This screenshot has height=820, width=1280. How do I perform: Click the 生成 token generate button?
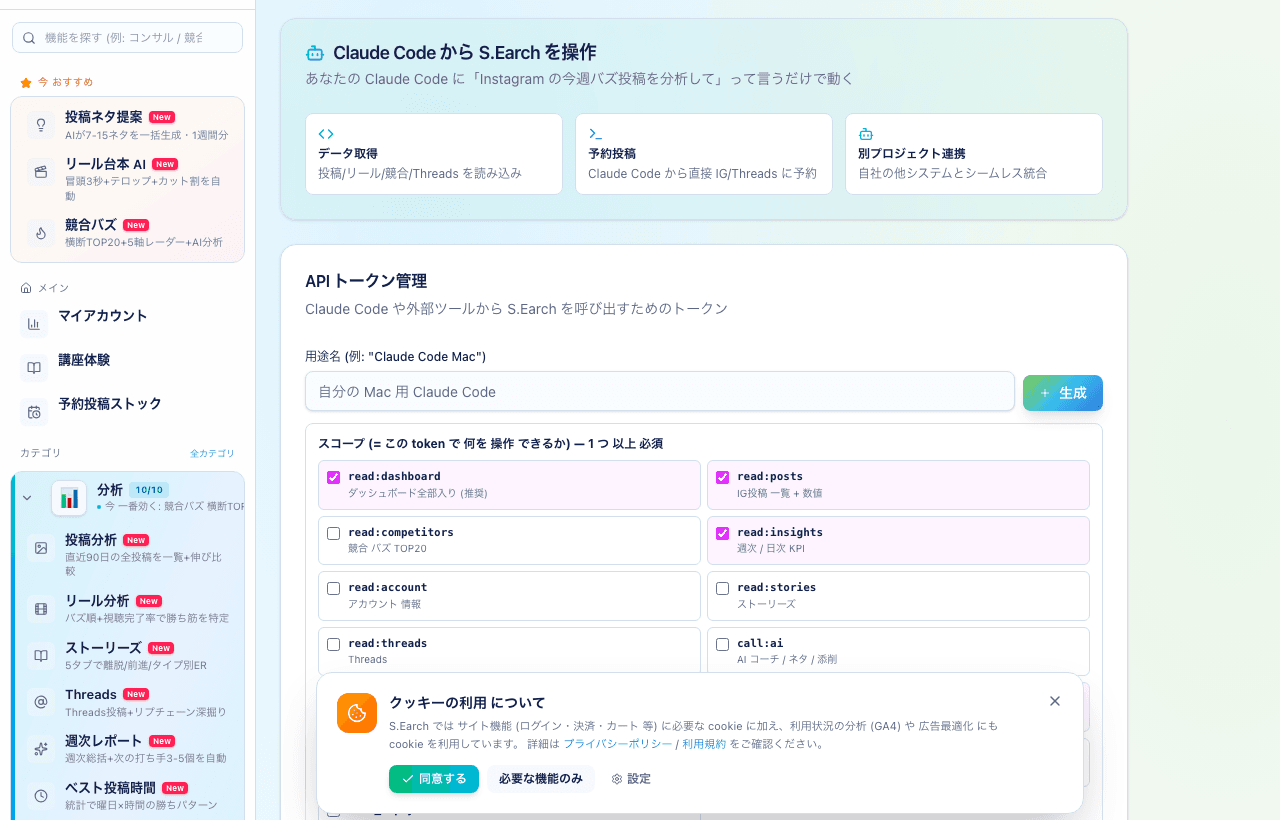(x=1063, y=393)
